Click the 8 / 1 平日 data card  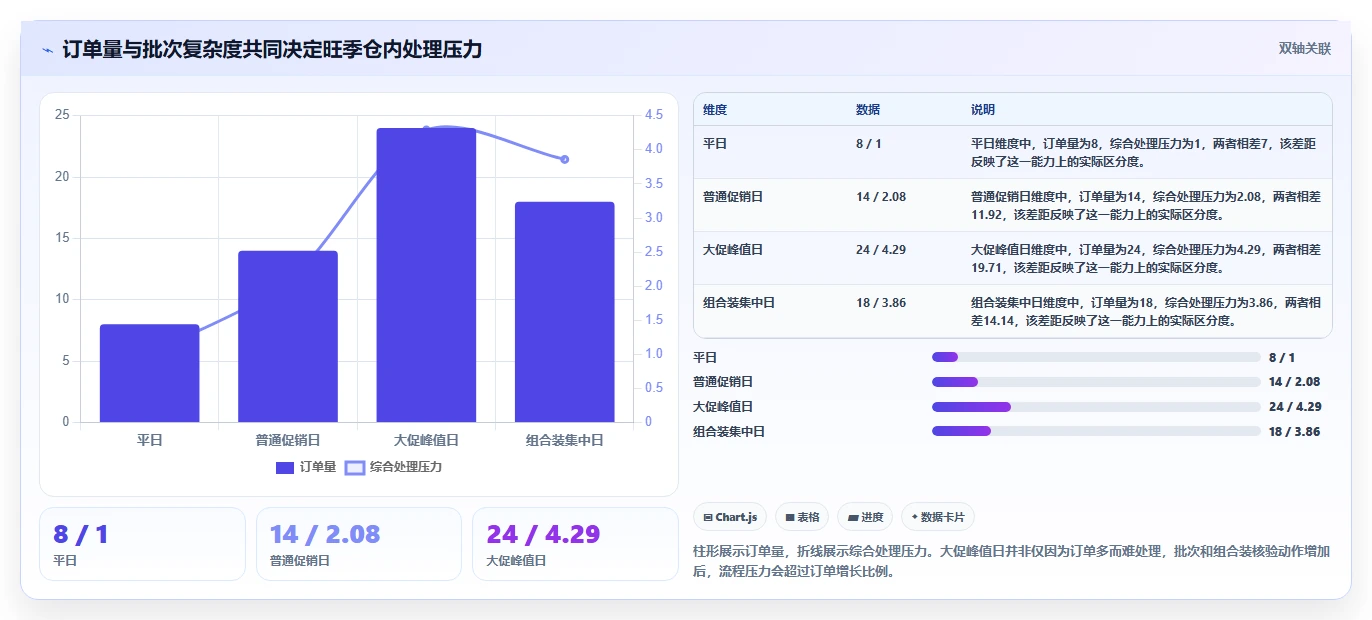point(142,544)
